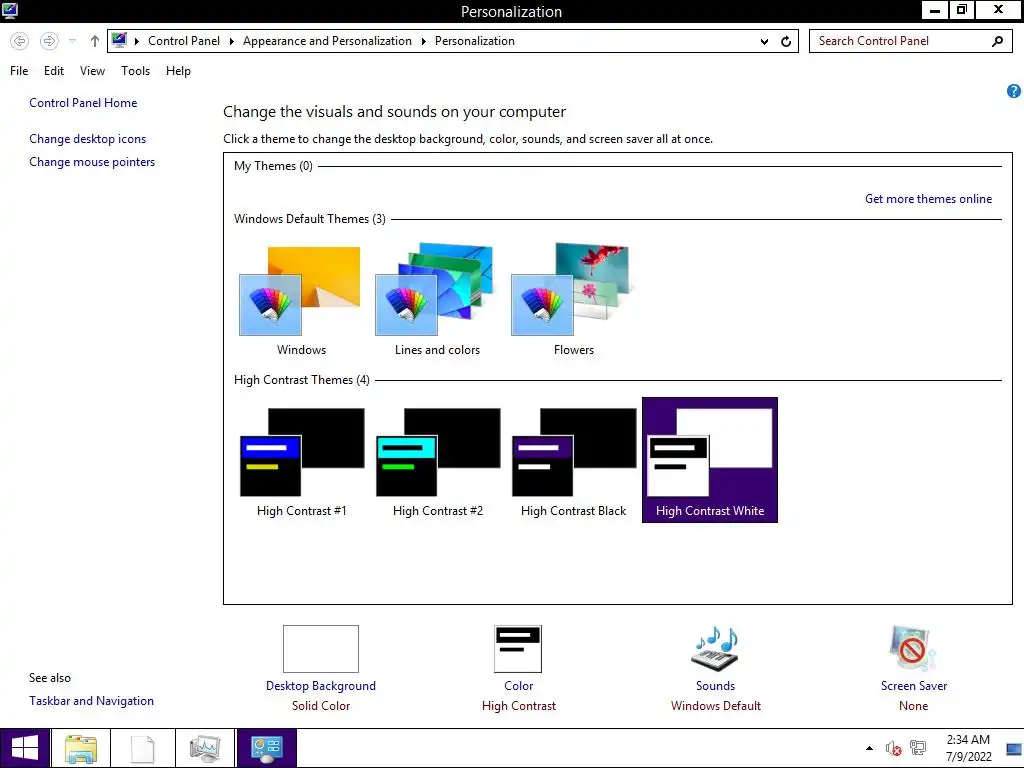Click the network tray icon
The image size is (1024, 768).
[x=918, y=748]
